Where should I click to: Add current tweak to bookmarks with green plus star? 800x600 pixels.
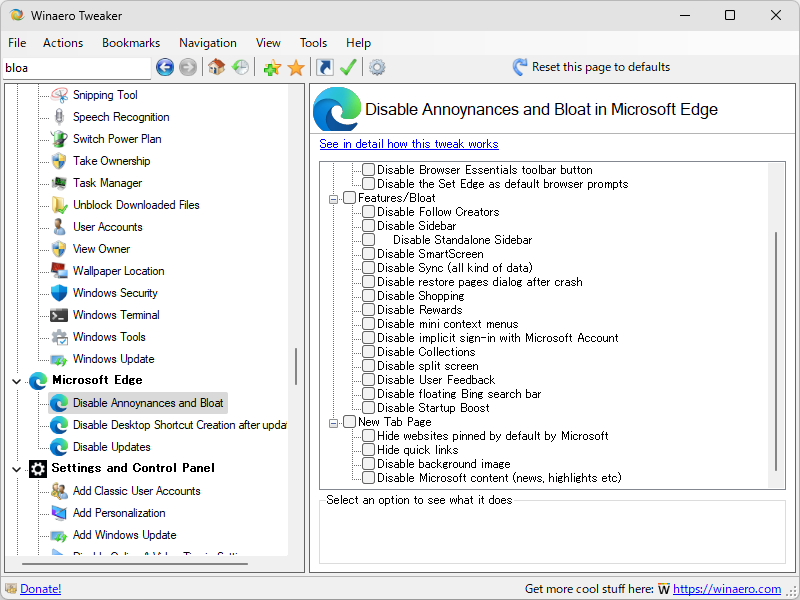coord(271,68)
